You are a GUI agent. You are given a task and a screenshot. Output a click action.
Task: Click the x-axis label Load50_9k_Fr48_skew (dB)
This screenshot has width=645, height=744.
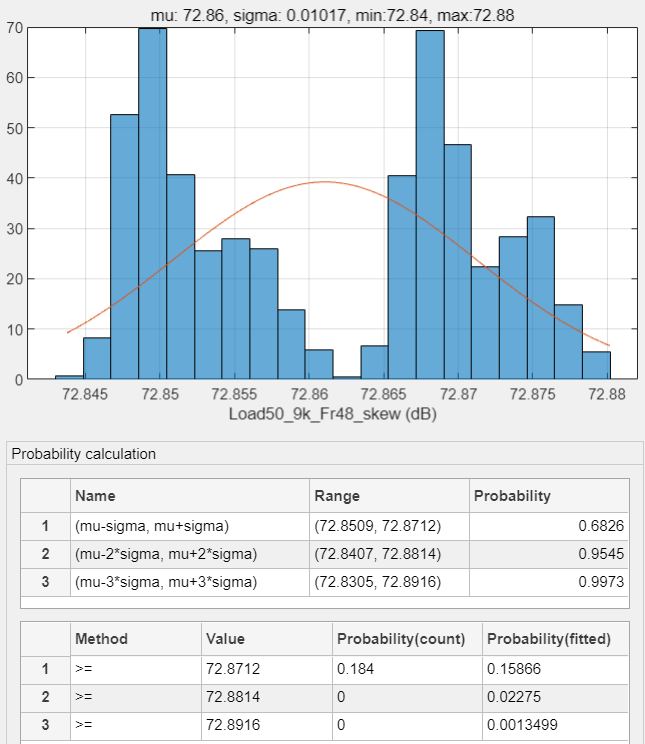coord(332,414)
